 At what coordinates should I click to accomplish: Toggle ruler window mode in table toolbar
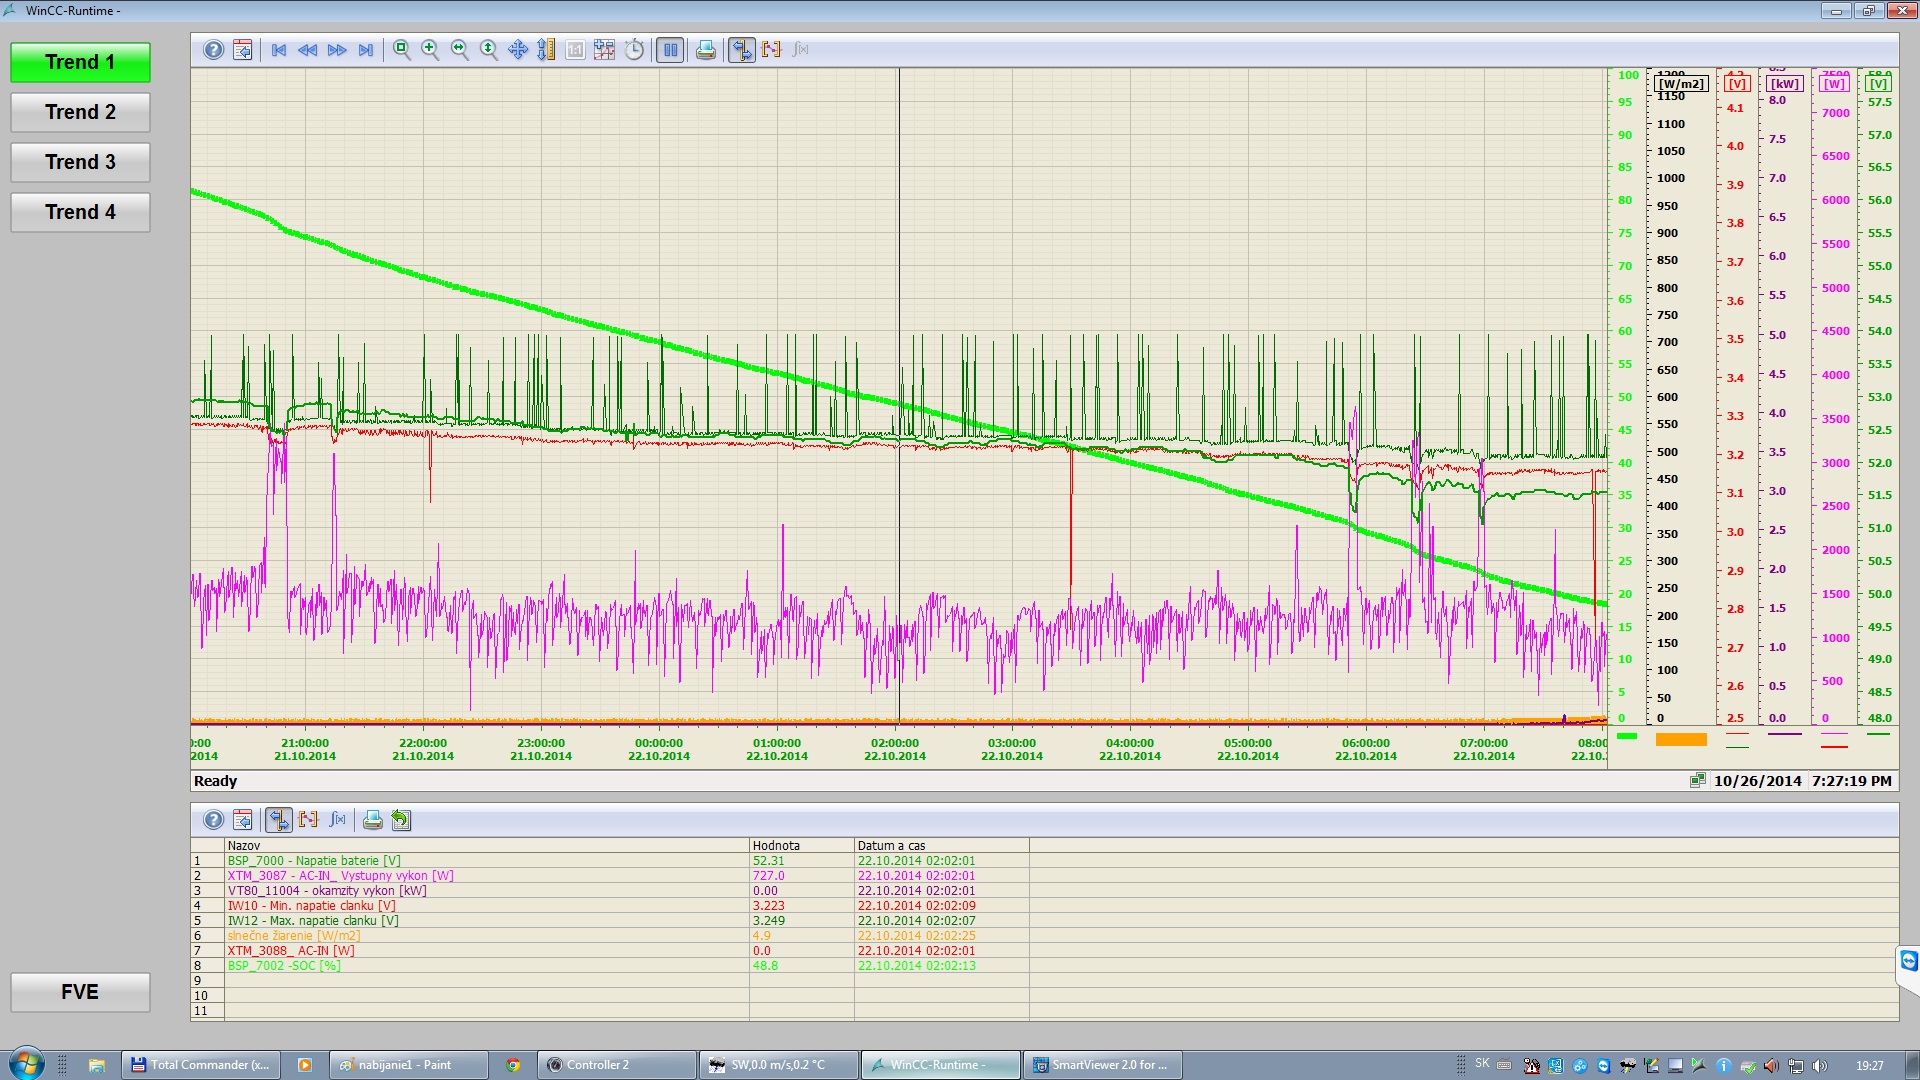278,820
